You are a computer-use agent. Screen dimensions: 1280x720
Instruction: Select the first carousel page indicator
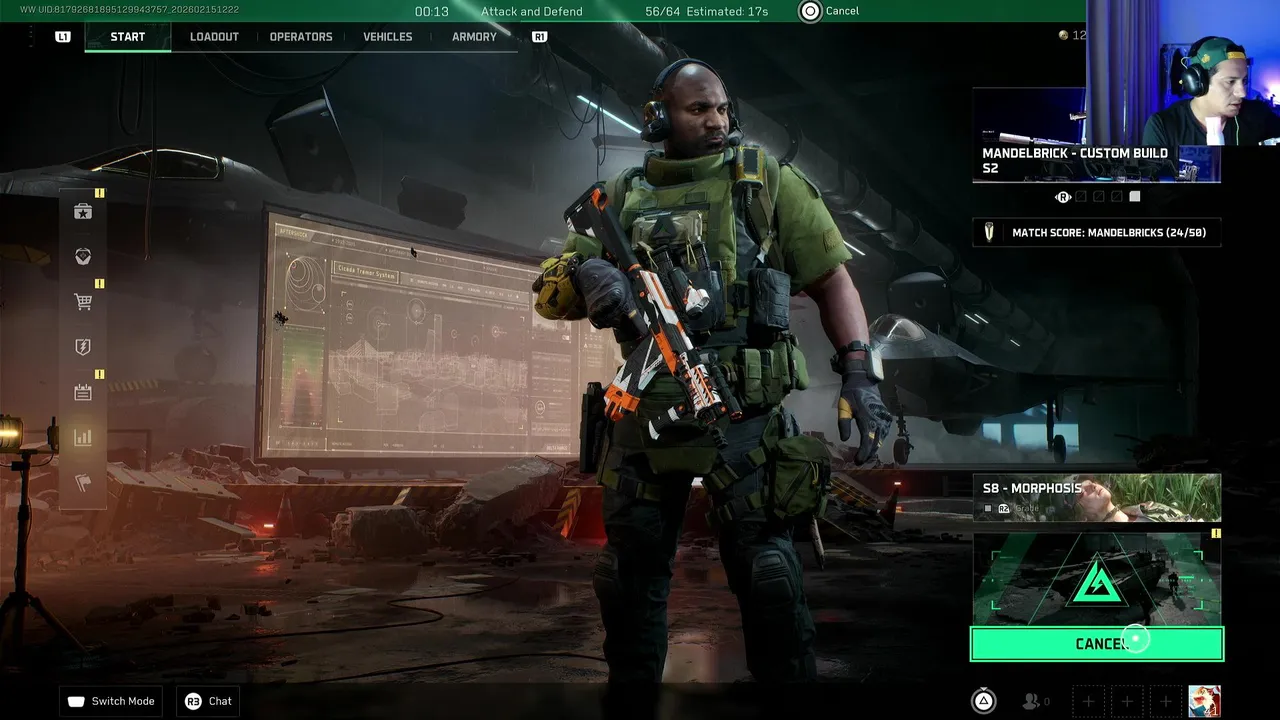(1081, 197)
